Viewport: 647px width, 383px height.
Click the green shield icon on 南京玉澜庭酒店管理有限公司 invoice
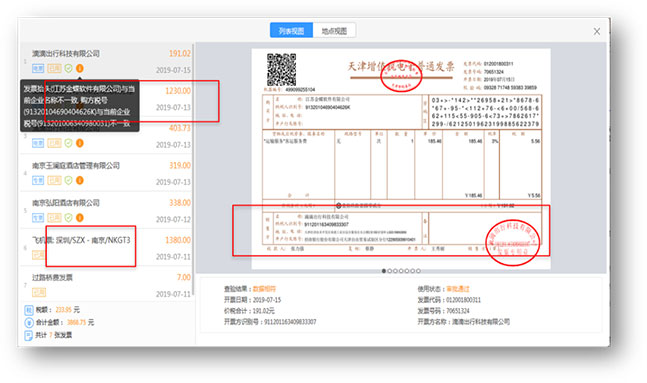(x=68, y=180)
